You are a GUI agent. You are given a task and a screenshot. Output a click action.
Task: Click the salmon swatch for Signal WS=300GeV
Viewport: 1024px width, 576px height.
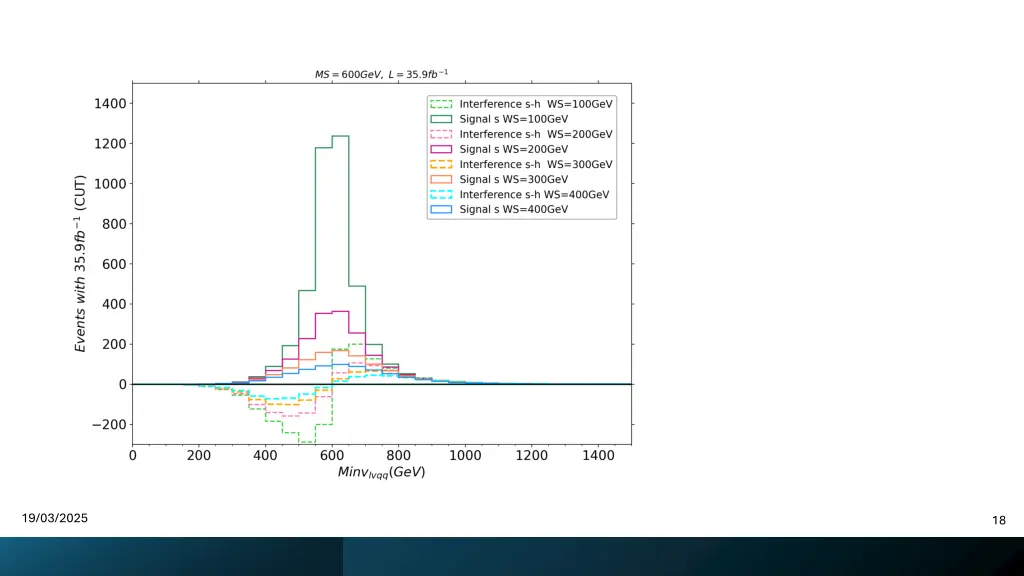441,179
